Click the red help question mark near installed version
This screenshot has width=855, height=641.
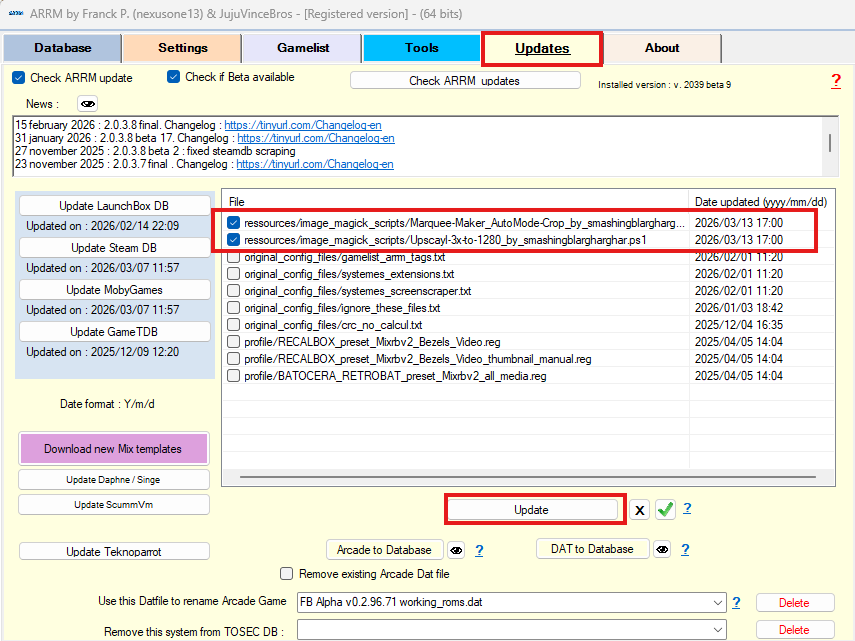(x=836, y=81)
